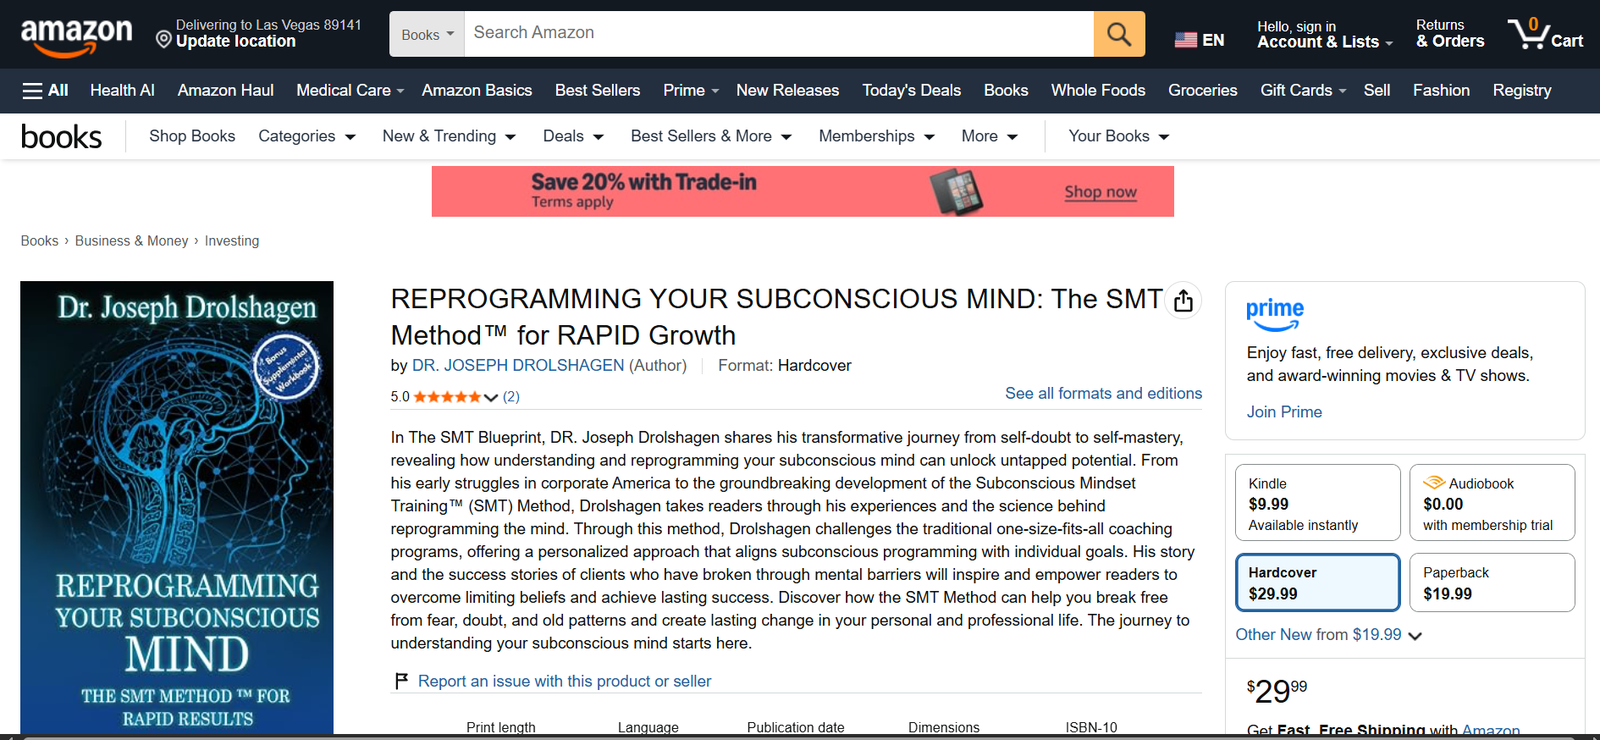Open Groceries
The image size is (1600, 740).
pyautogui.click(x=1203, y=90)
